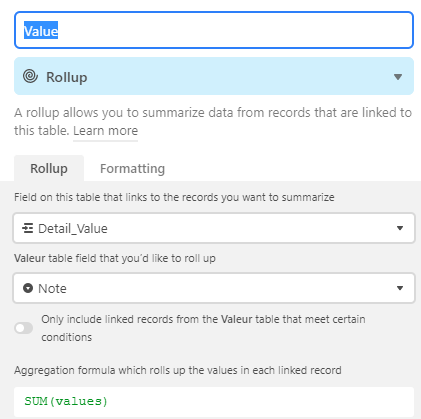Image resolution: width=421 pixels, height=419 pixels.
Task: Click the single select icon beside Note
Action: click(x=28, y=288)
